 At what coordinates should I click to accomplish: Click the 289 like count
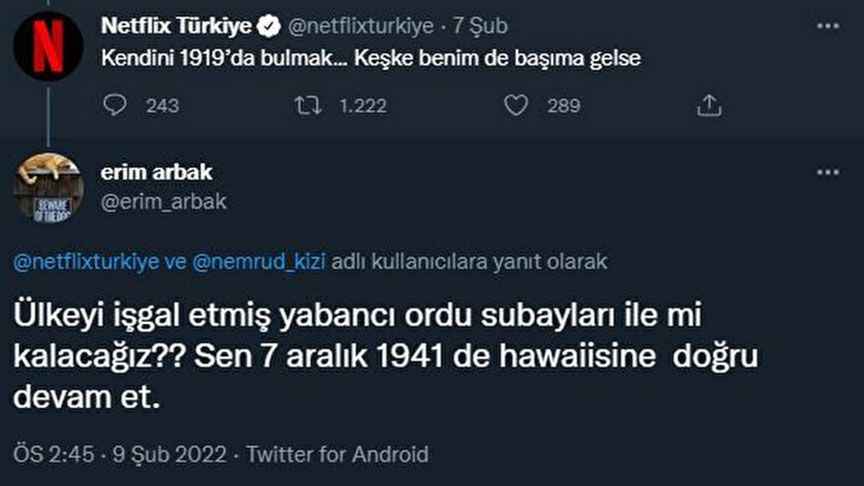[563, 105]
